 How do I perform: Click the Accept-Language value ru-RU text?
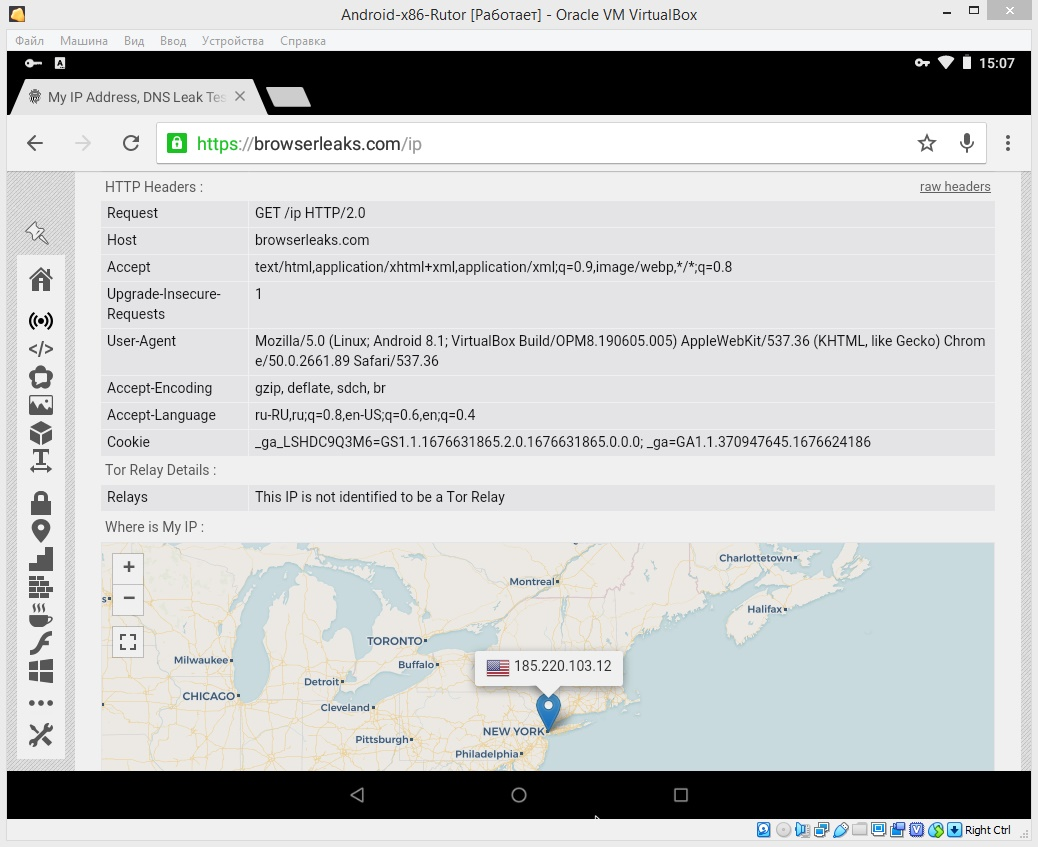365,415
